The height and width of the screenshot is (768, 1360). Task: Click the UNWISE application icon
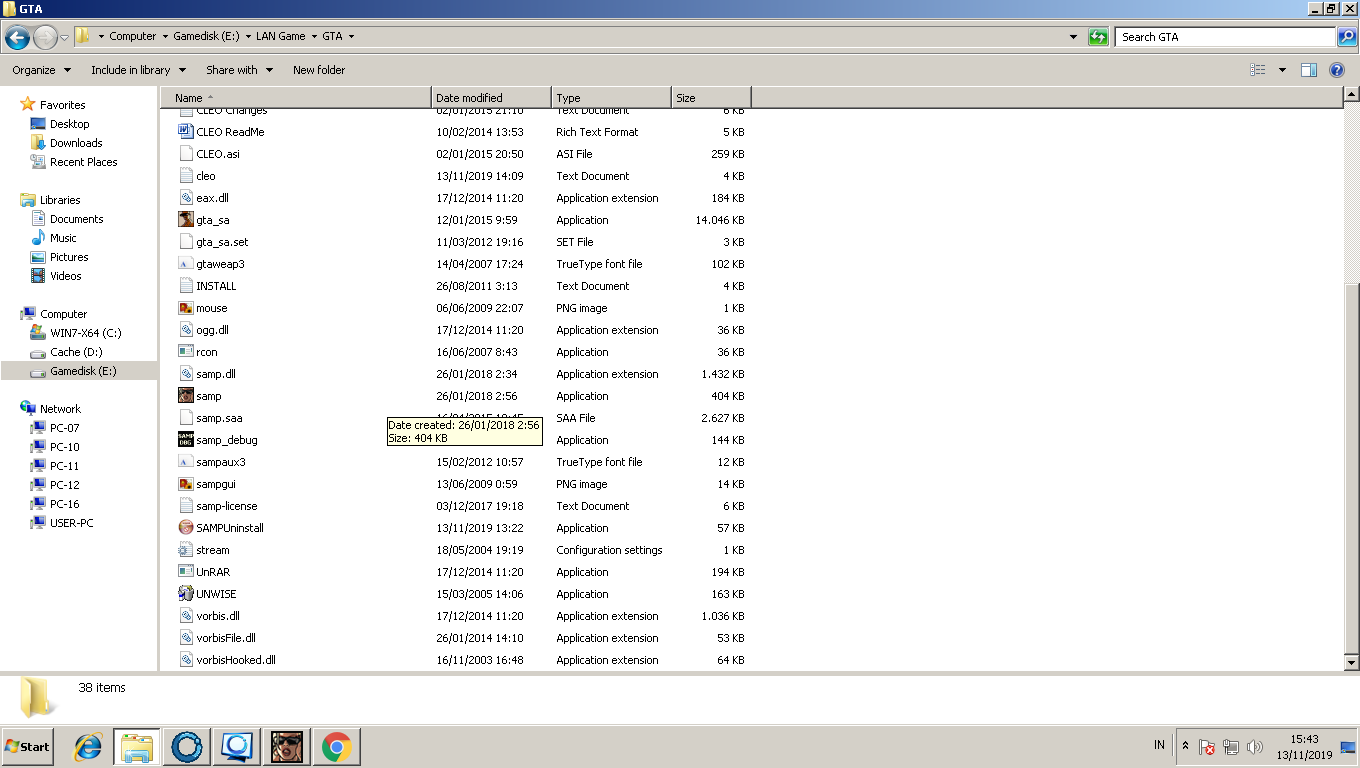[x=186, y=594]
